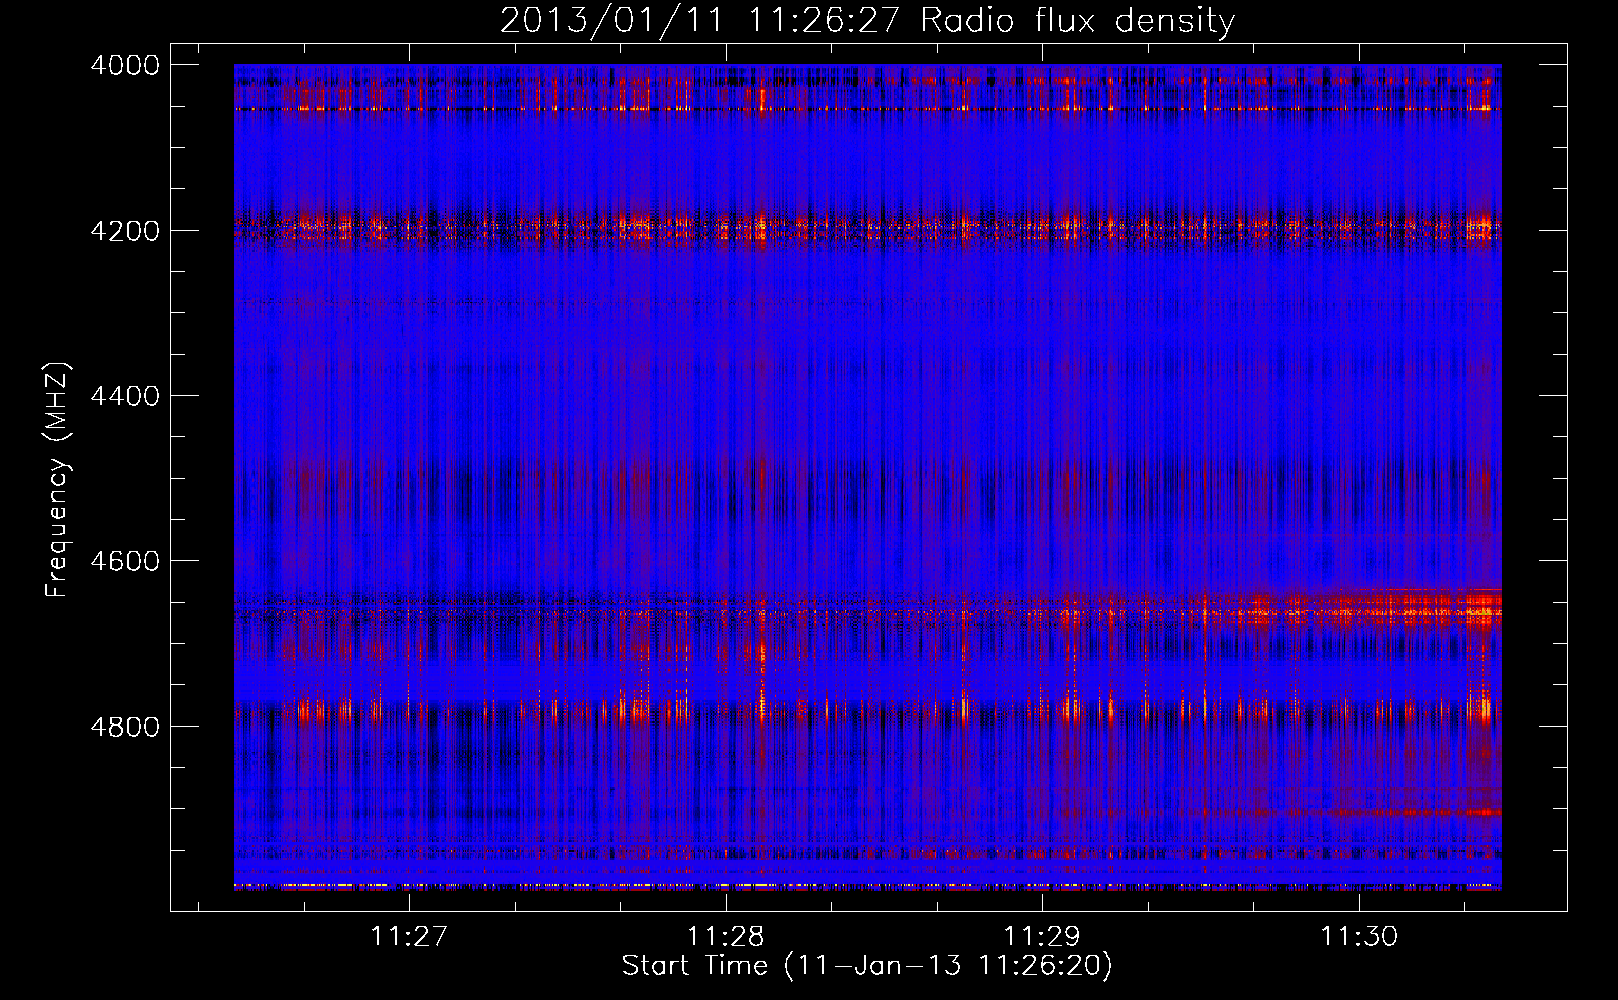
Task: Click the 4000 frequency axis label
Action: point(124,65)
